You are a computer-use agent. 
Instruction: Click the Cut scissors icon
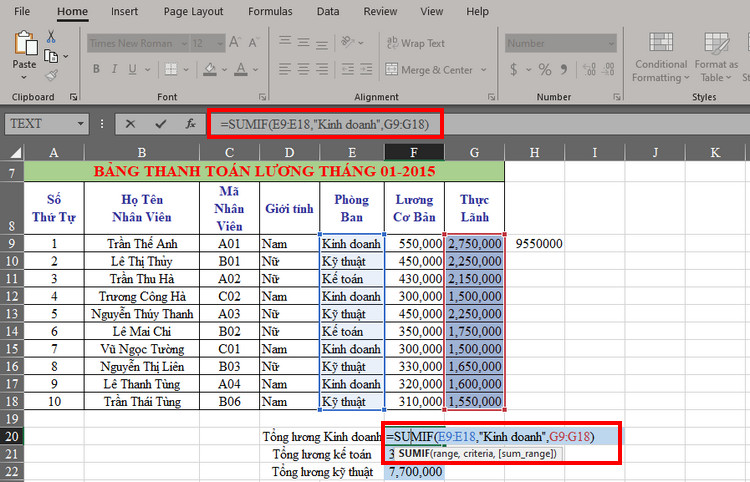click(51, 37)
